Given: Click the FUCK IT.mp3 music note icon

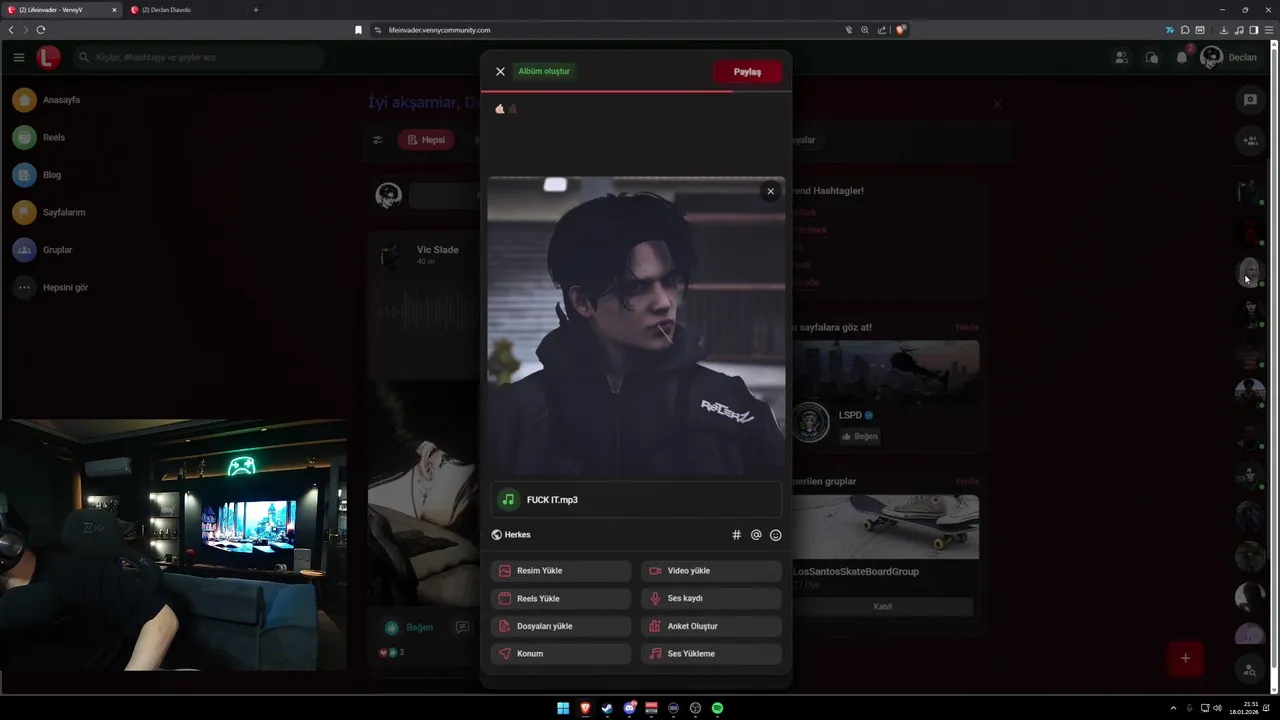Looking at the screenshot, I should tap(509, 499).
